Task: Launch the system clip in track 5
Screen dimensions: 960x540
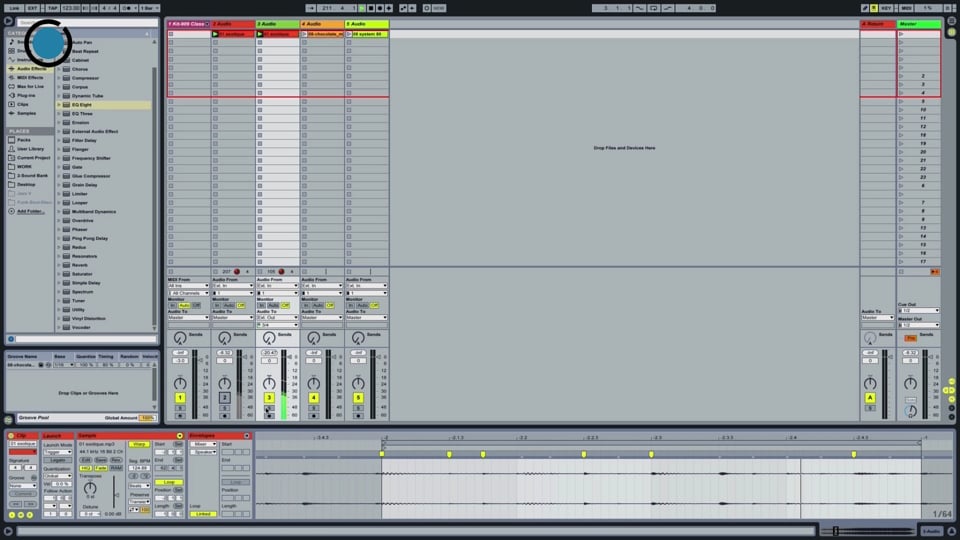Action: [349, 34]
